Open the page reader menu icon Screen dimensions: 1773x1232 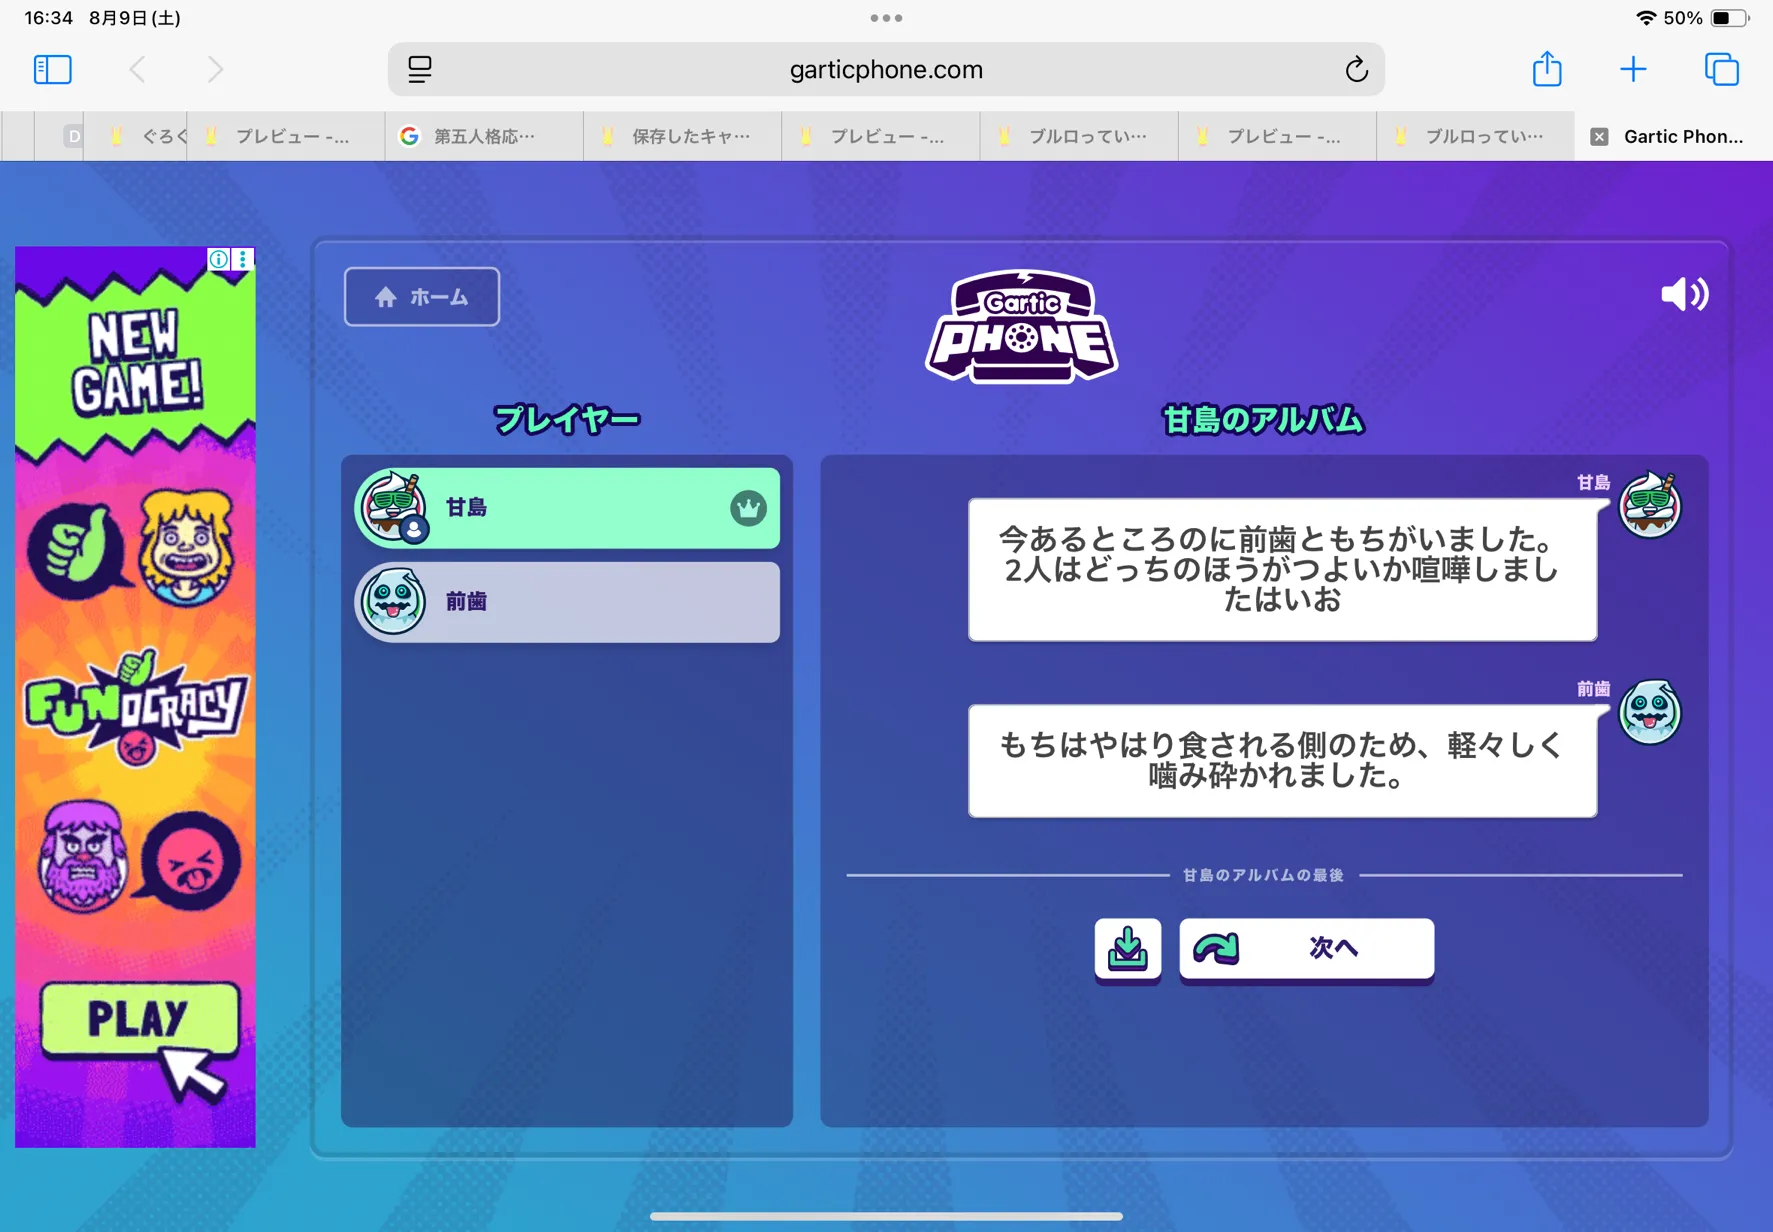(x=420, y=69)
